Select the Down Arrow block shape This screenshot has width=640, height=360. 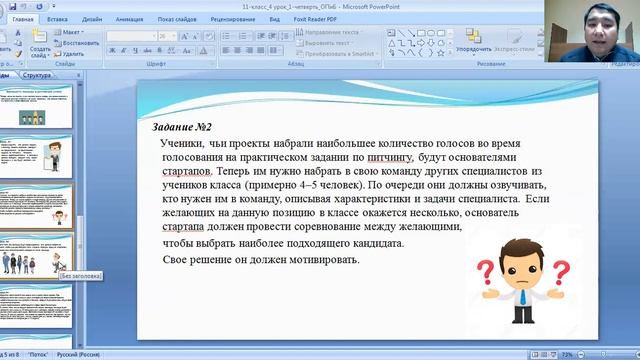coord(431,43)
